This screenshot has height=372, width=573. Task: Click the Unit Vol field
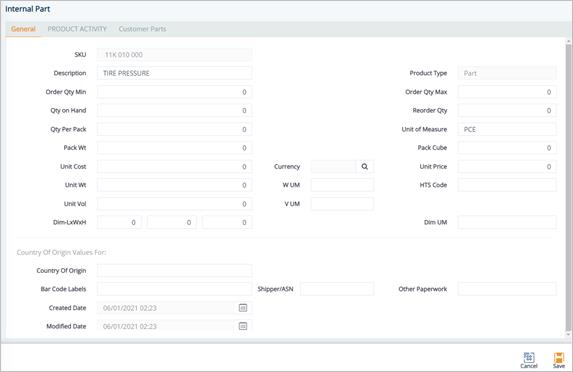tap(174, 204)
